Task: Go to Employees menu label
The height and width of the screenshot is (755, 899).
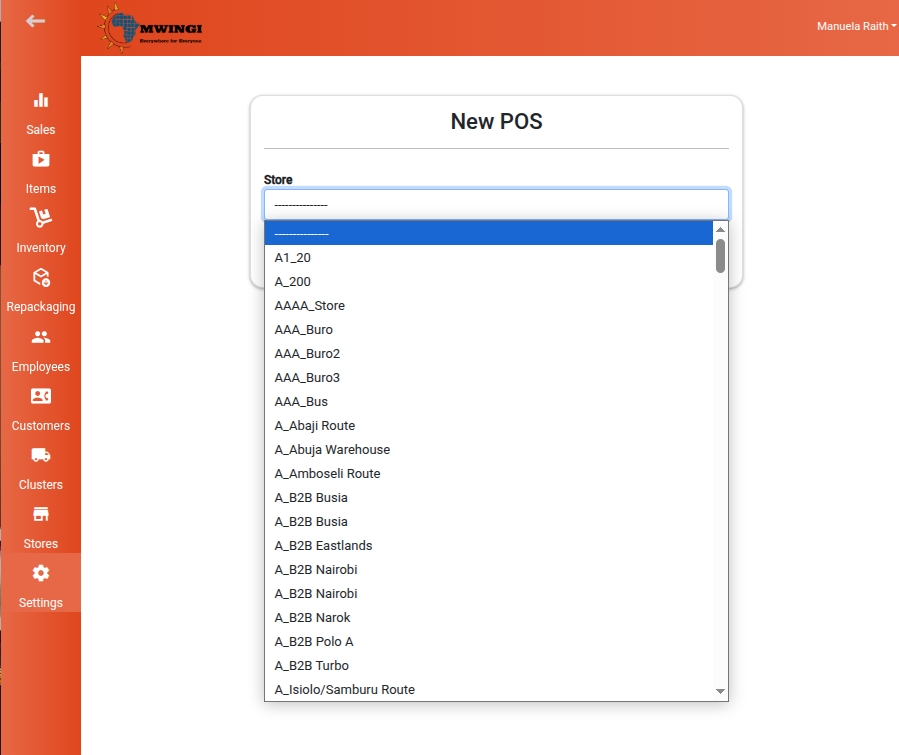Action: (x=41, y=366)
